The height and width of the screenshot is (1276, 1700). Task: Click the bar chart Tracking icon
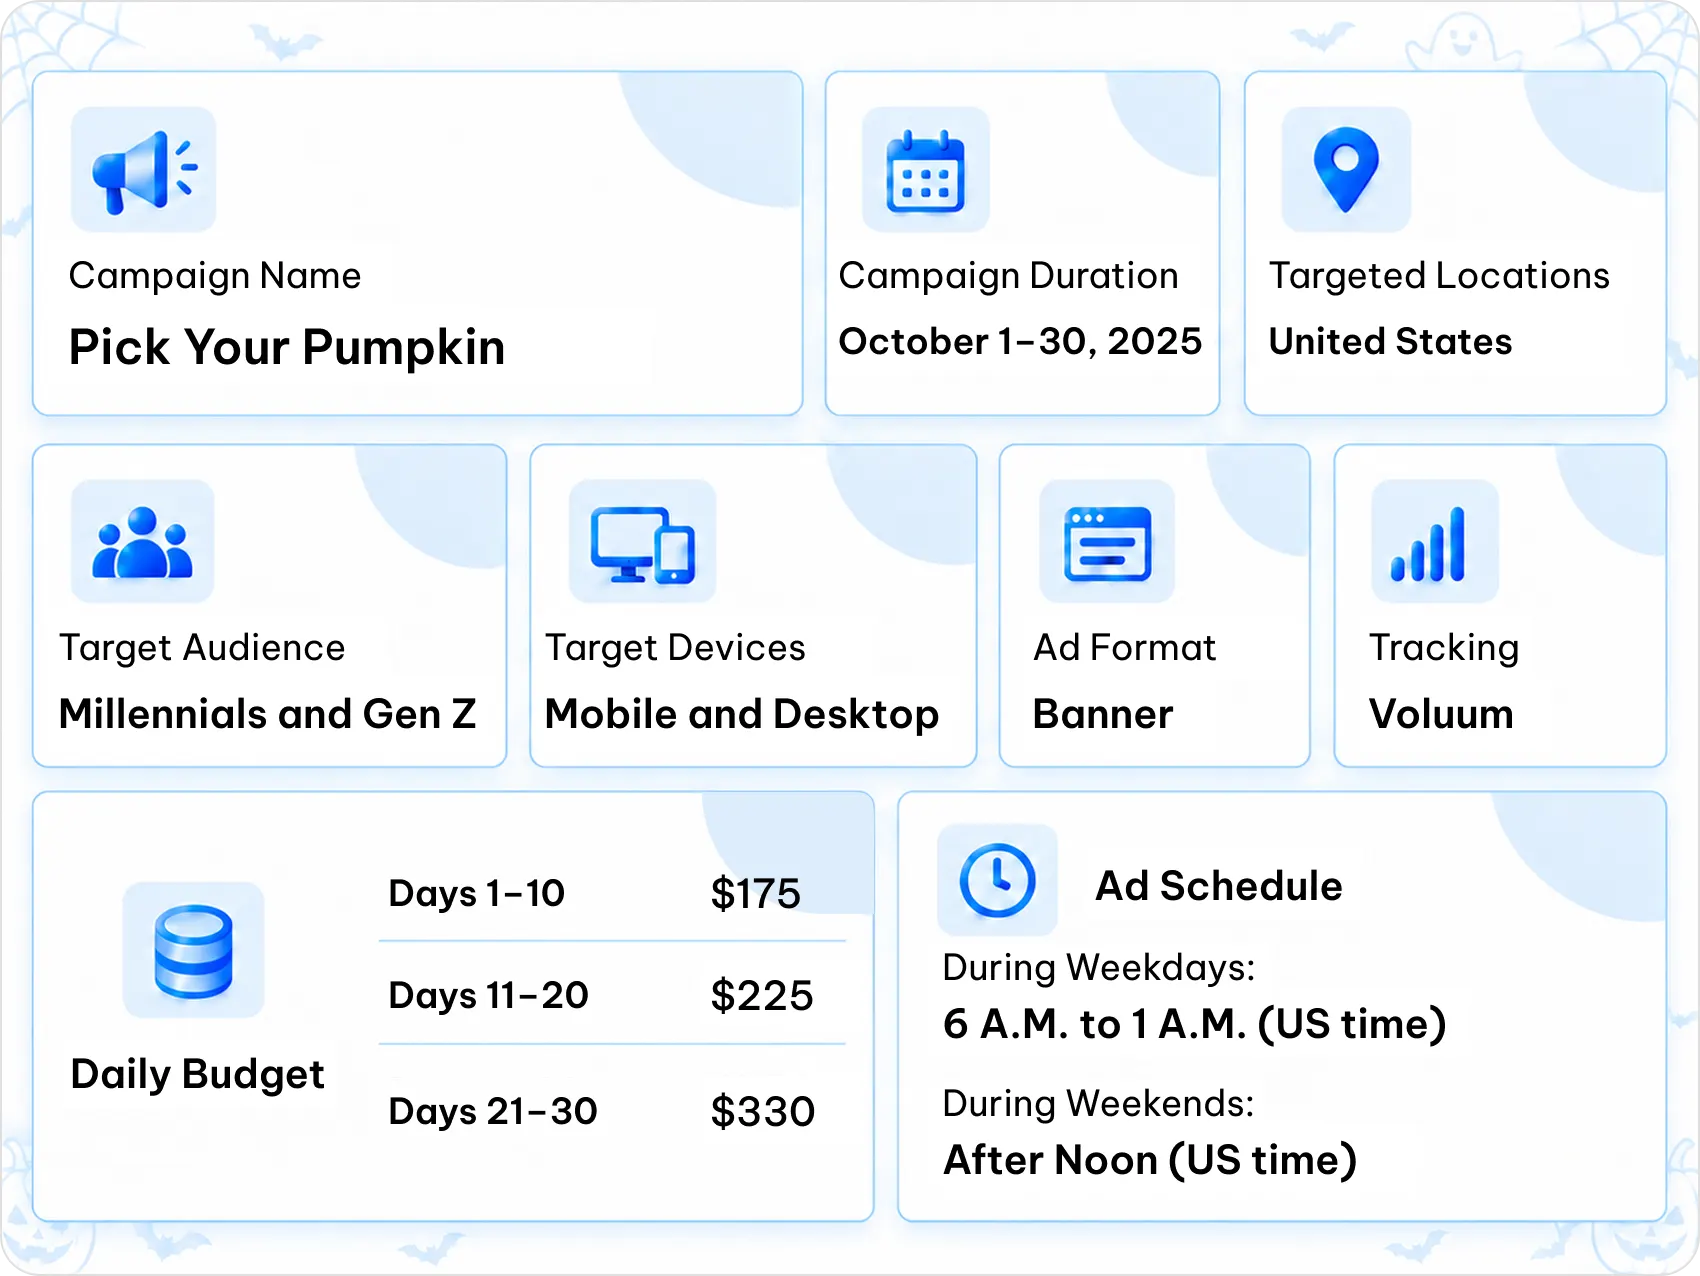point(1435,542)
